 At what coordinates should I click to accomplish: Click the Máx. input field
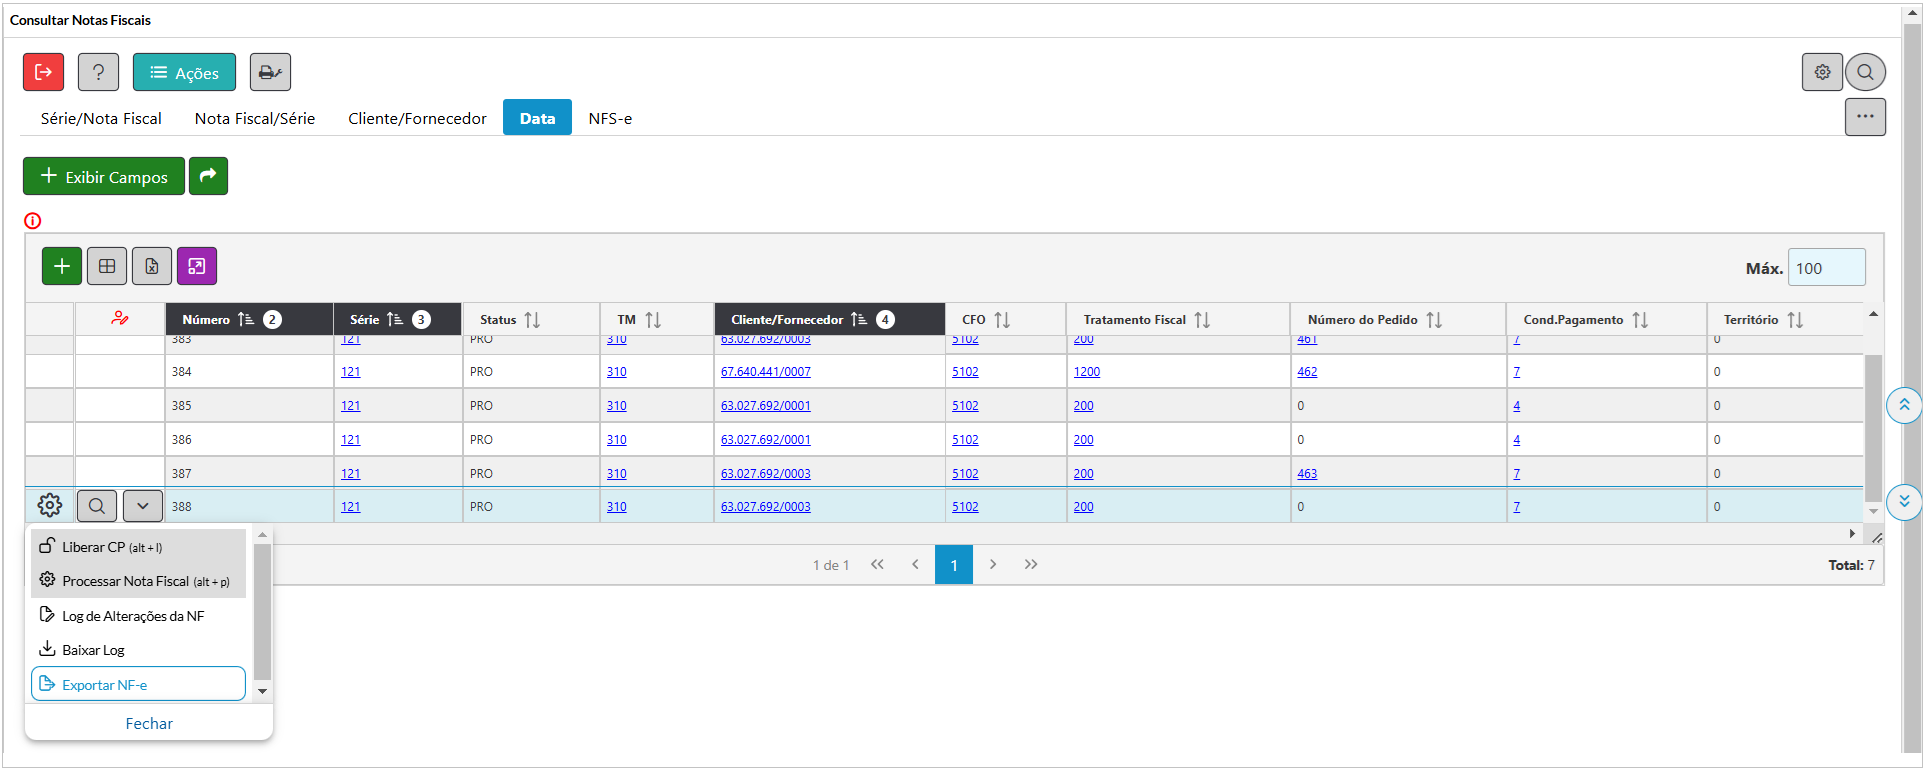1826,268
